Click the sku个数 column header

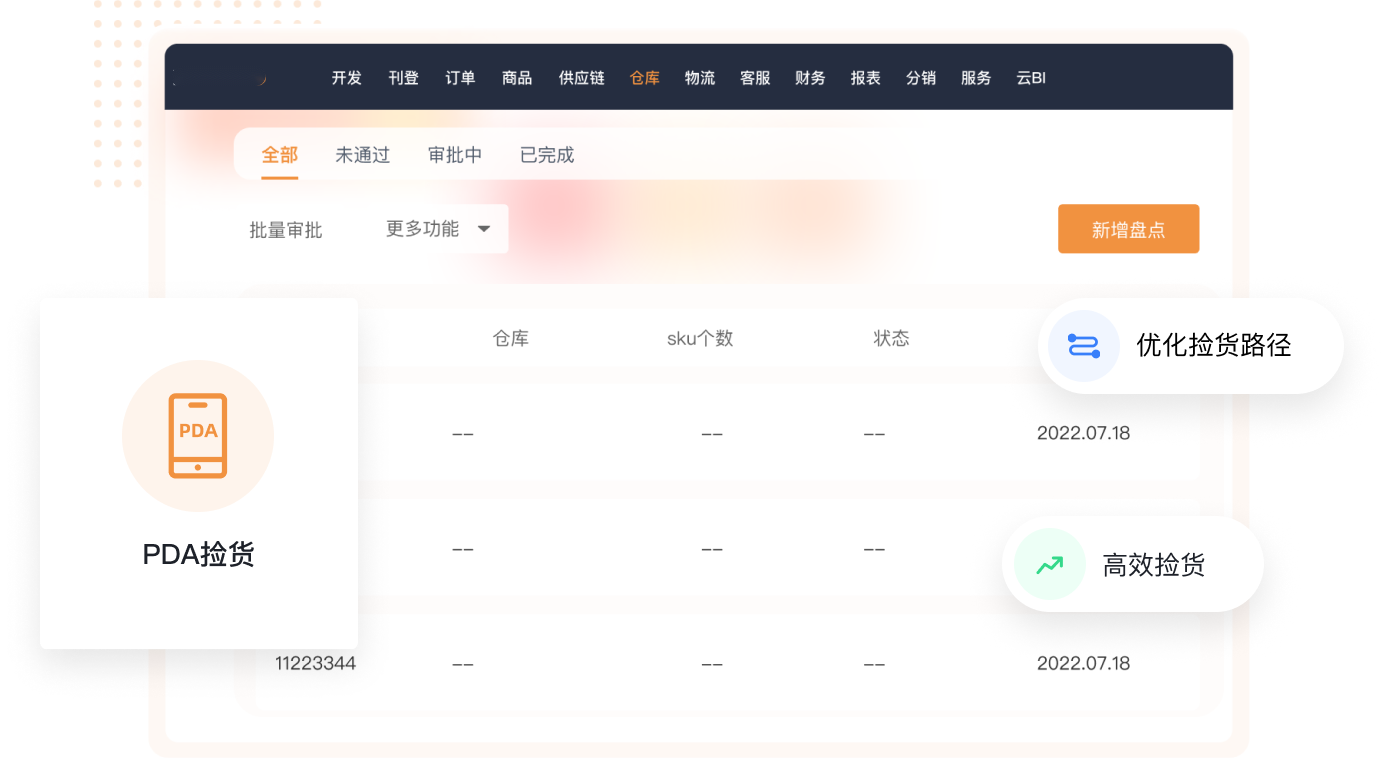point(700,339)
